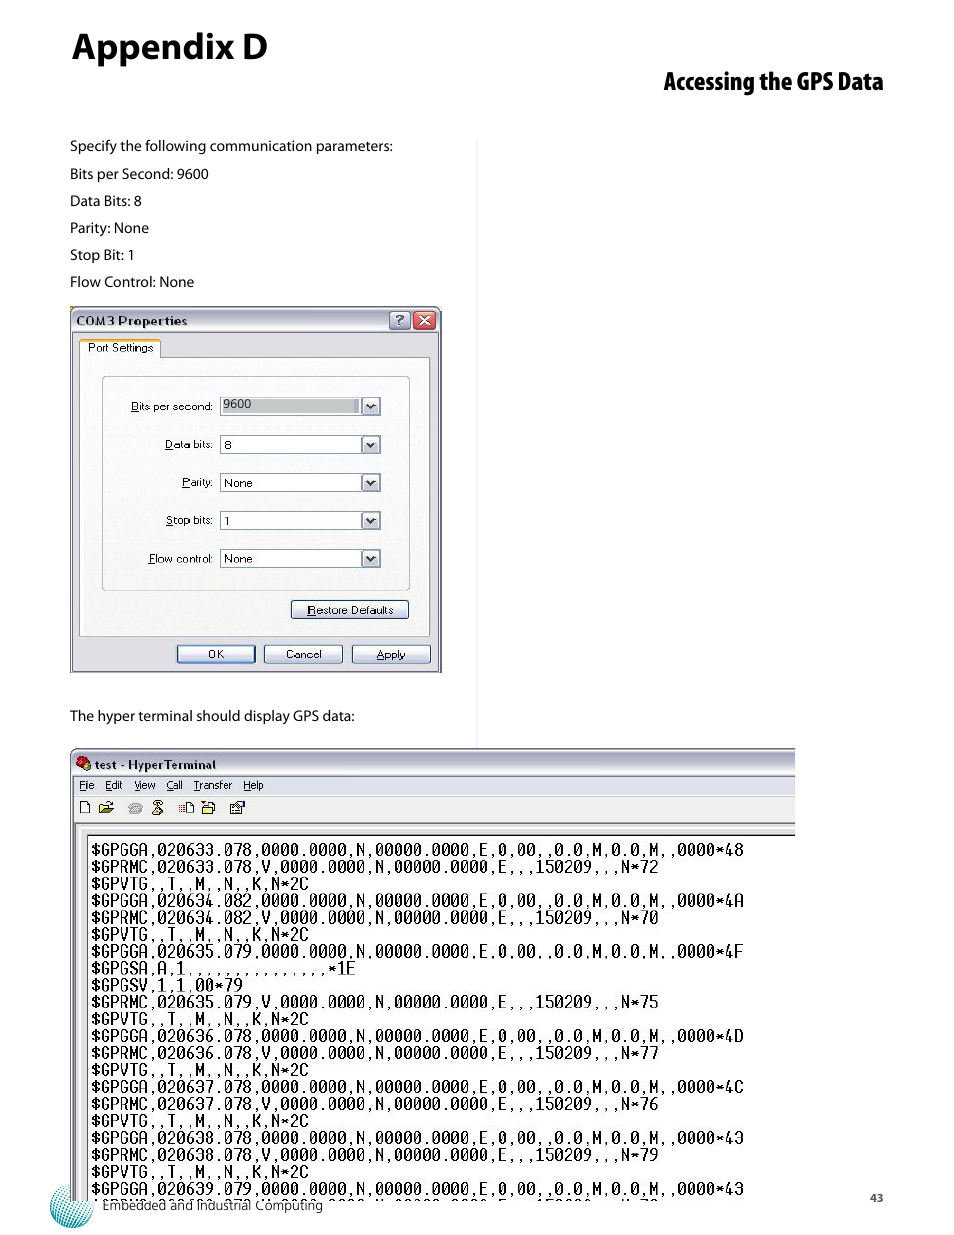Open the Transfer menu in HyperTerminal
Viewport: 954px width, 1235px height.
click(x=212, y=786)
